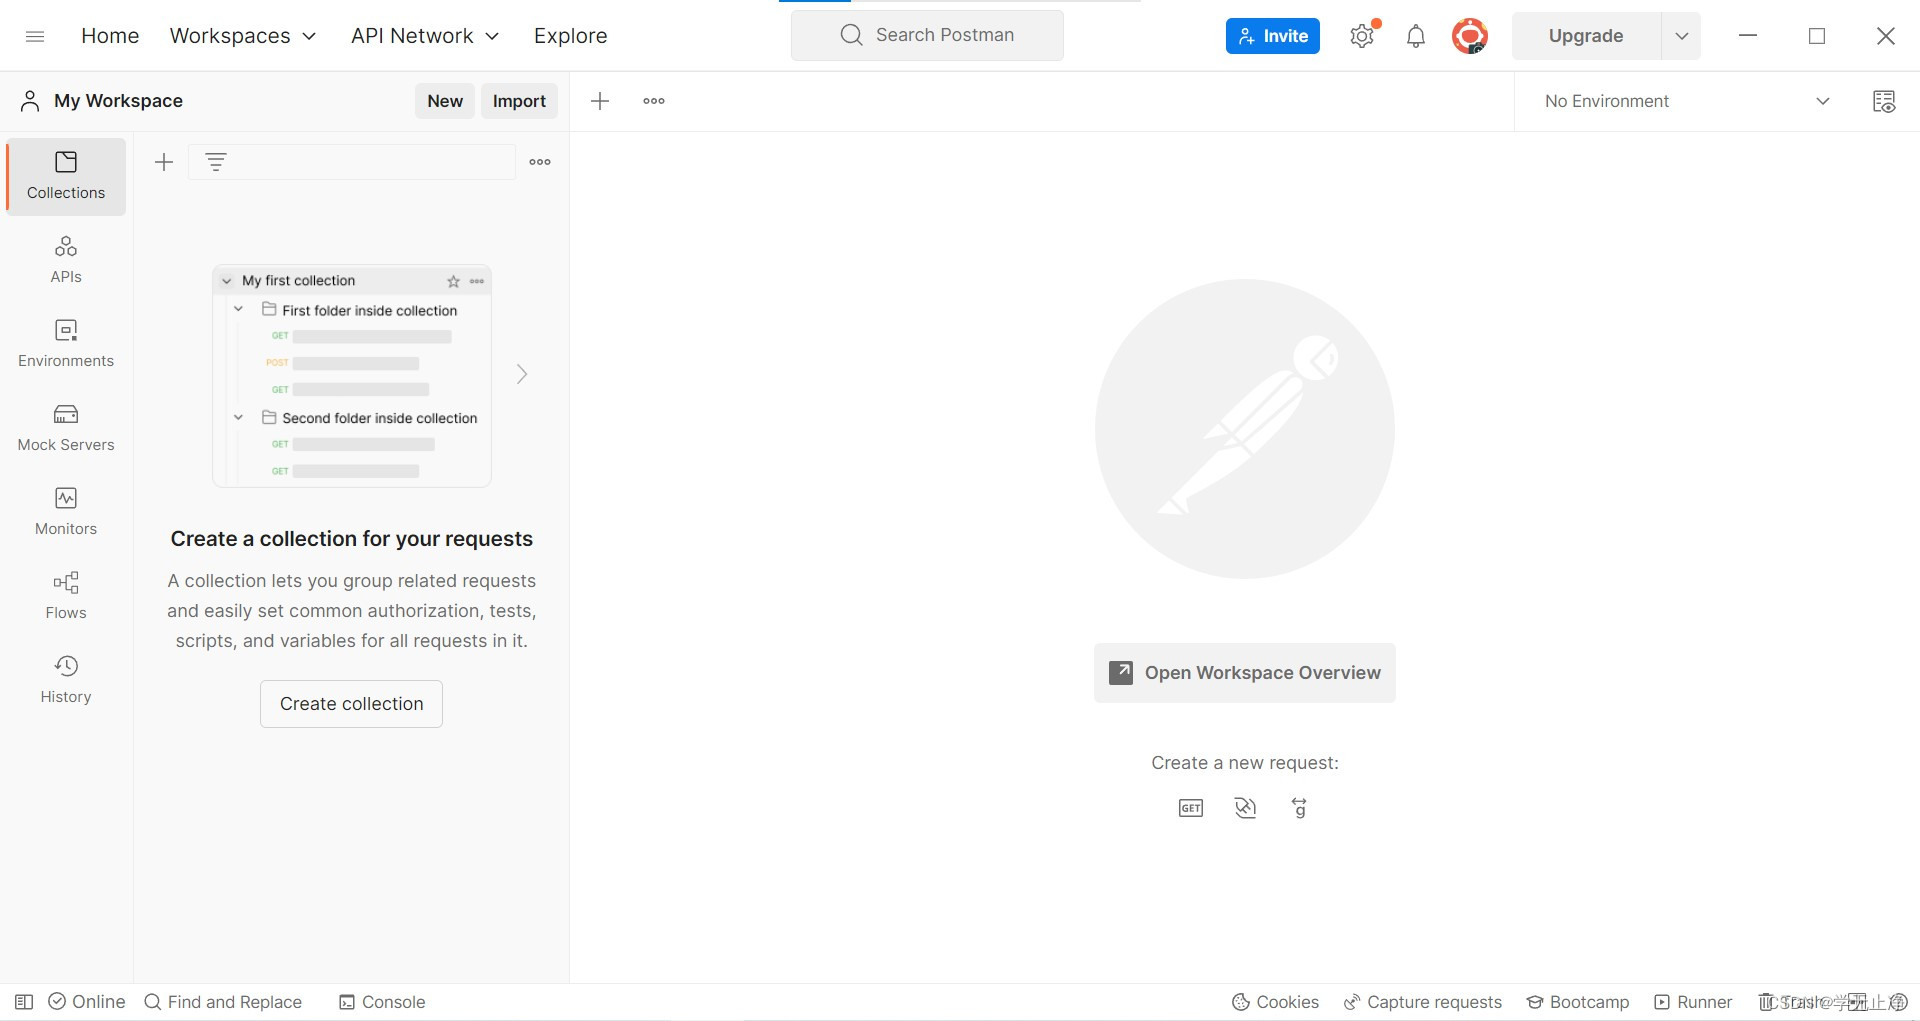Expand the Upgrade dropdown arrow
The image size is (1920, 1021).
[1681, 36]
